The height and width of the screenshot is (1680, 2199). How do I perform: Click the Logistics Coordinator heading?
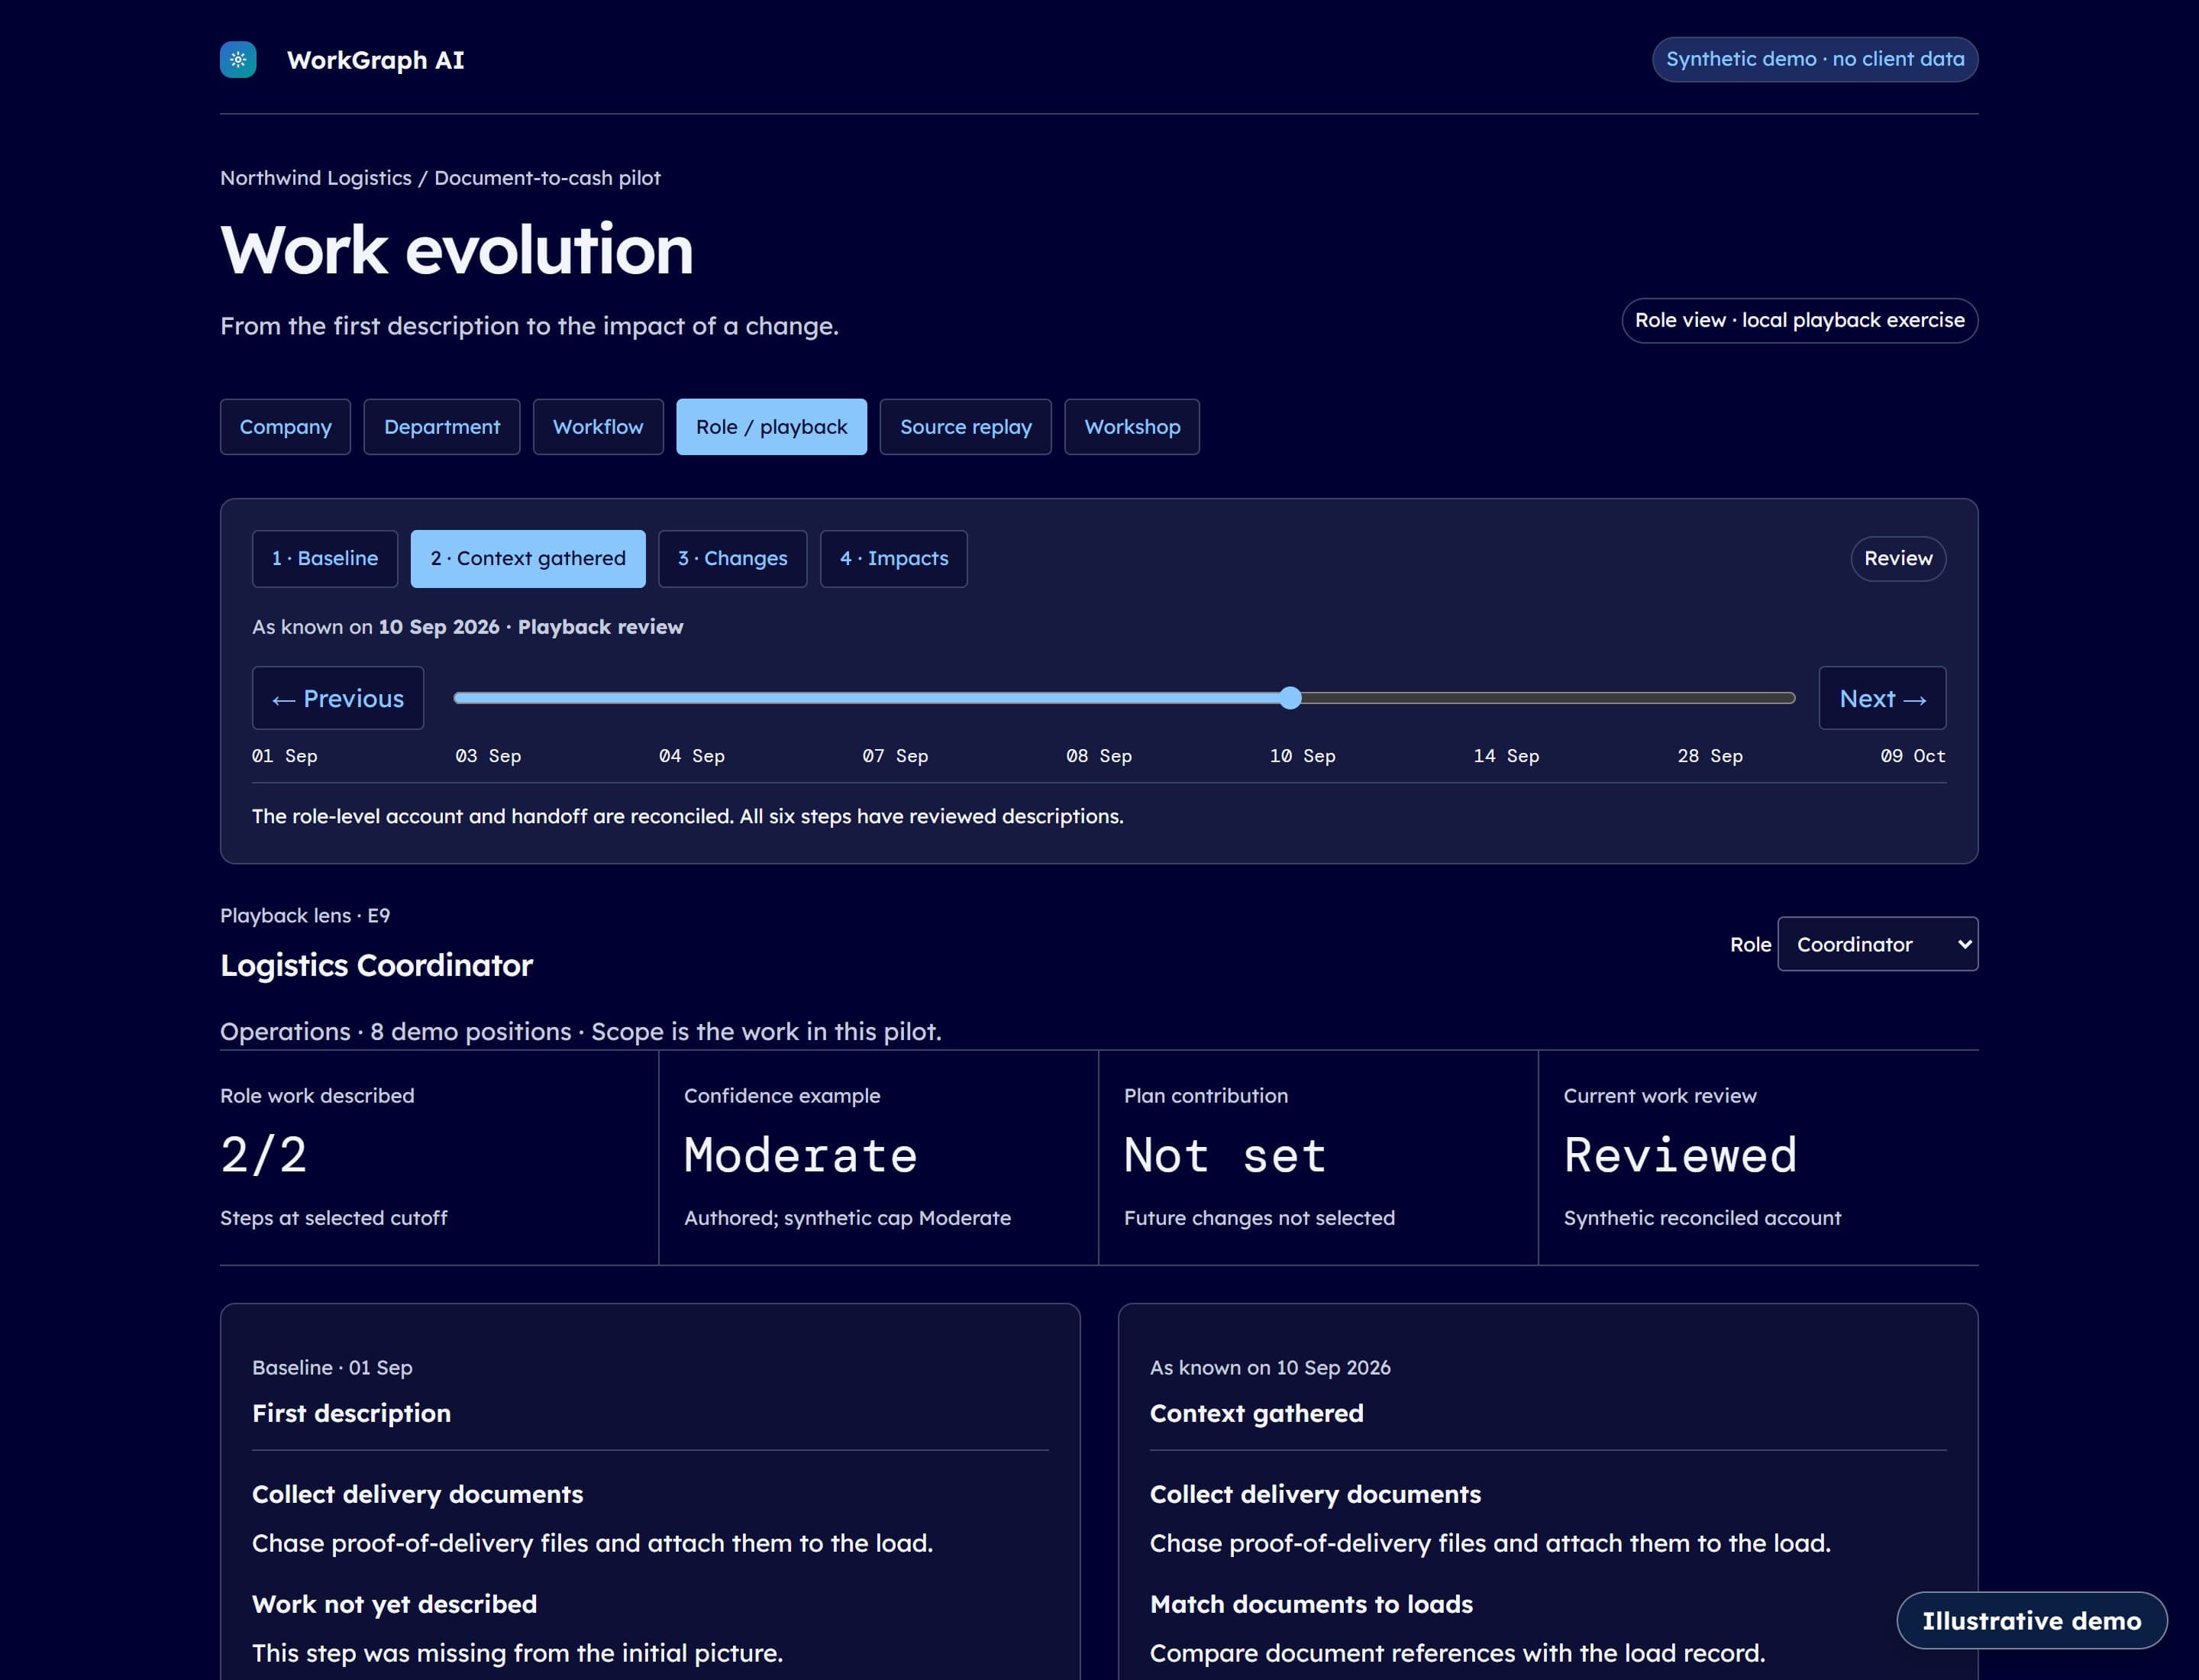click(x=376, y=965)
